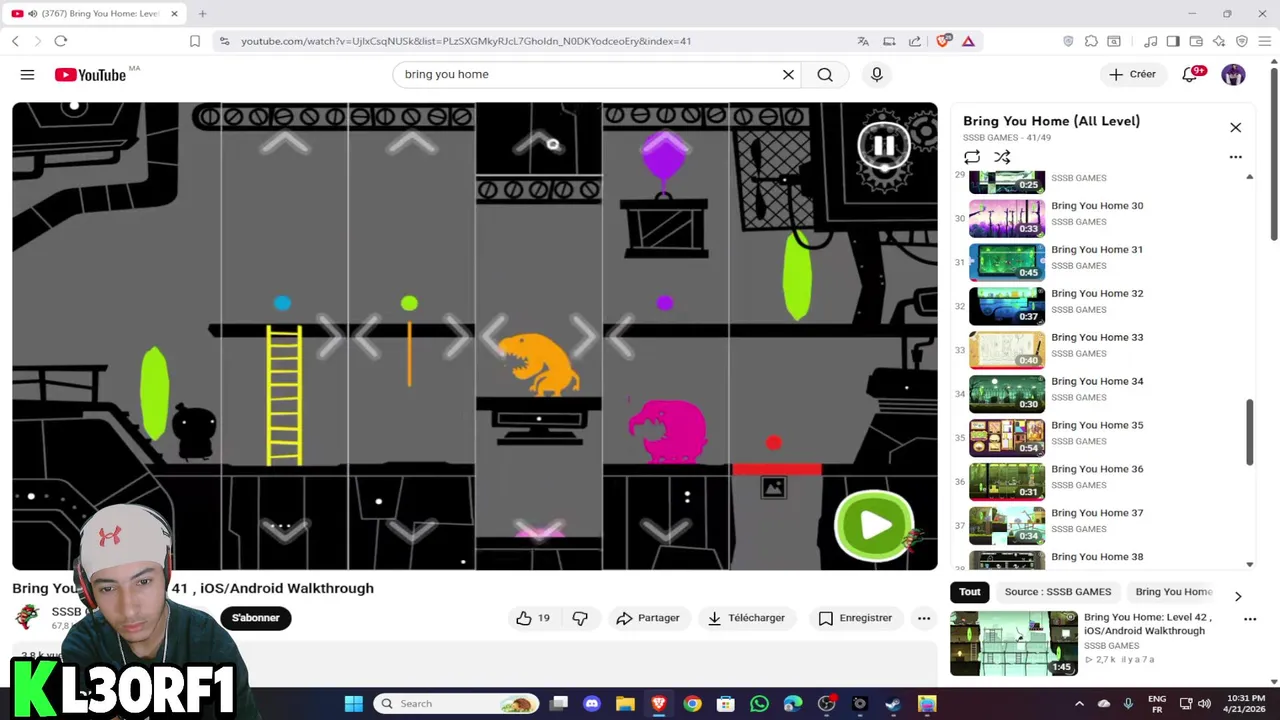This screenshot has width=1280, height=720.
Task: Open the Brave Rewards triangle icon
Action: [968, 41]
